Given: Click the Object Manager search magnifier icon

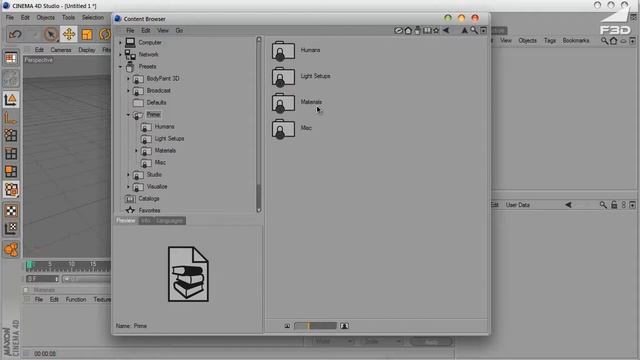Looking at the screenshot, I should tap(604, 41).
